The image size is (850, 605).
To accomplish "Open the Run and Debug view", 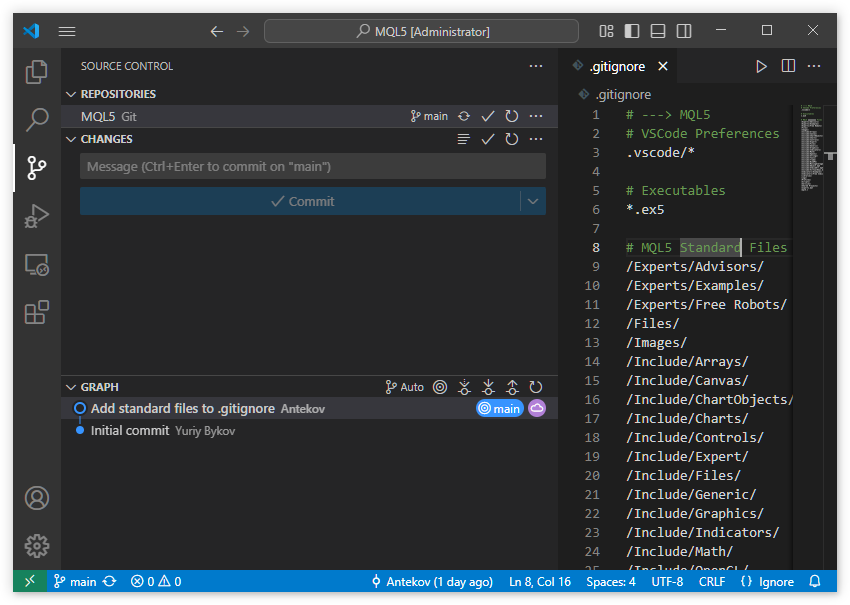I will click(36, 215).
